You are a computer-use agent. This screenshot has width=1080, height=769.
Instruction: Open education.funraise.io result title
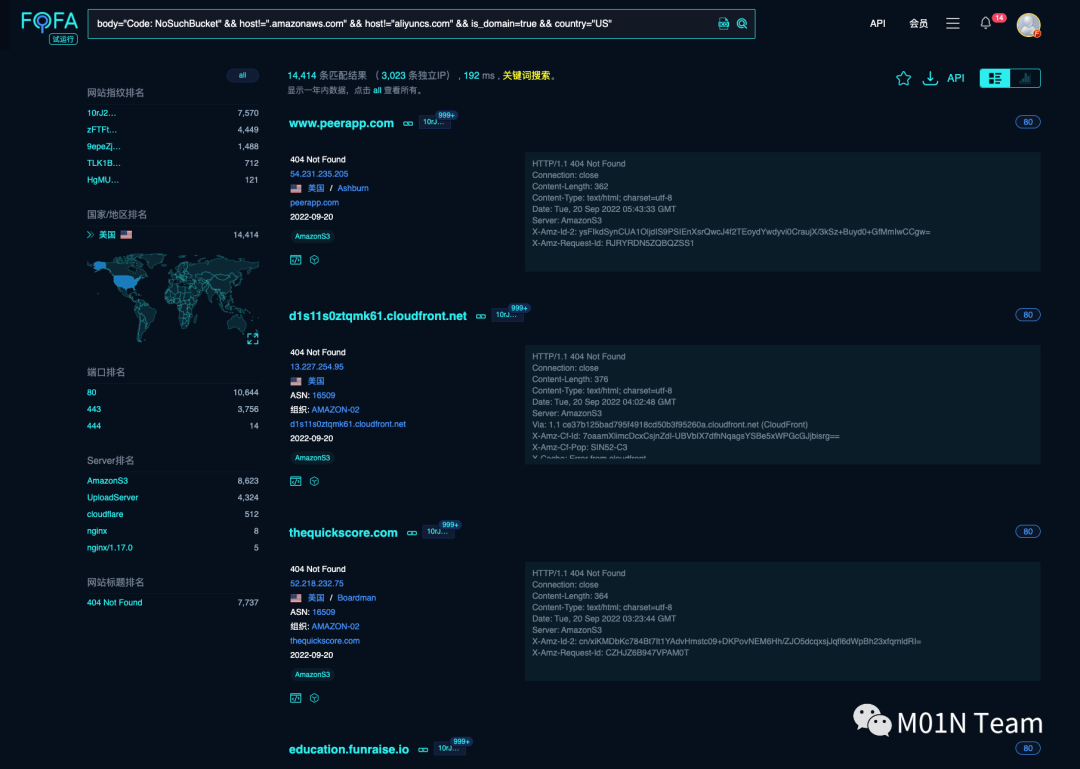pyautogui.click(x=349, y=749)
